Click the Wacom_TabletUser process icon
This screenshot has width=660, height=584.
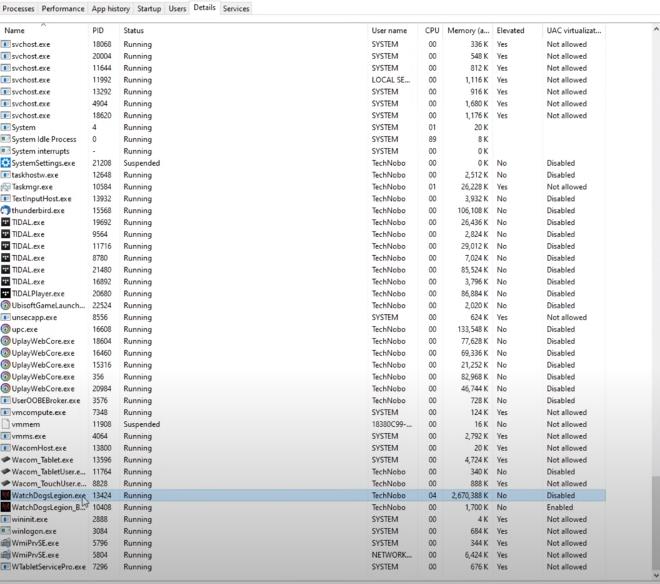pos(5,472)
